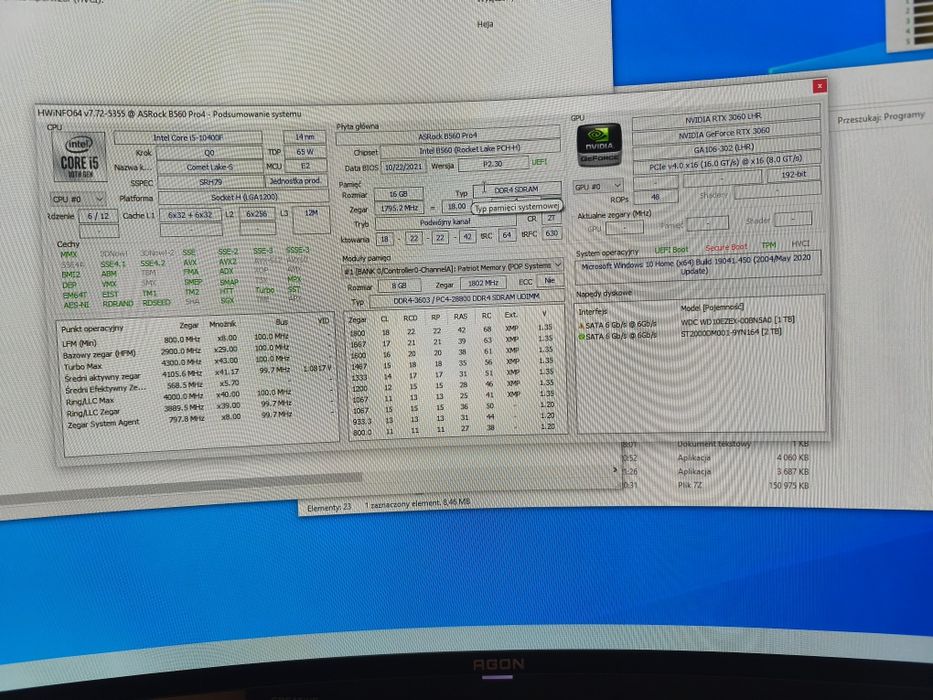Click the 'SRH79' SSPEC value

click(x=211, y=182)
